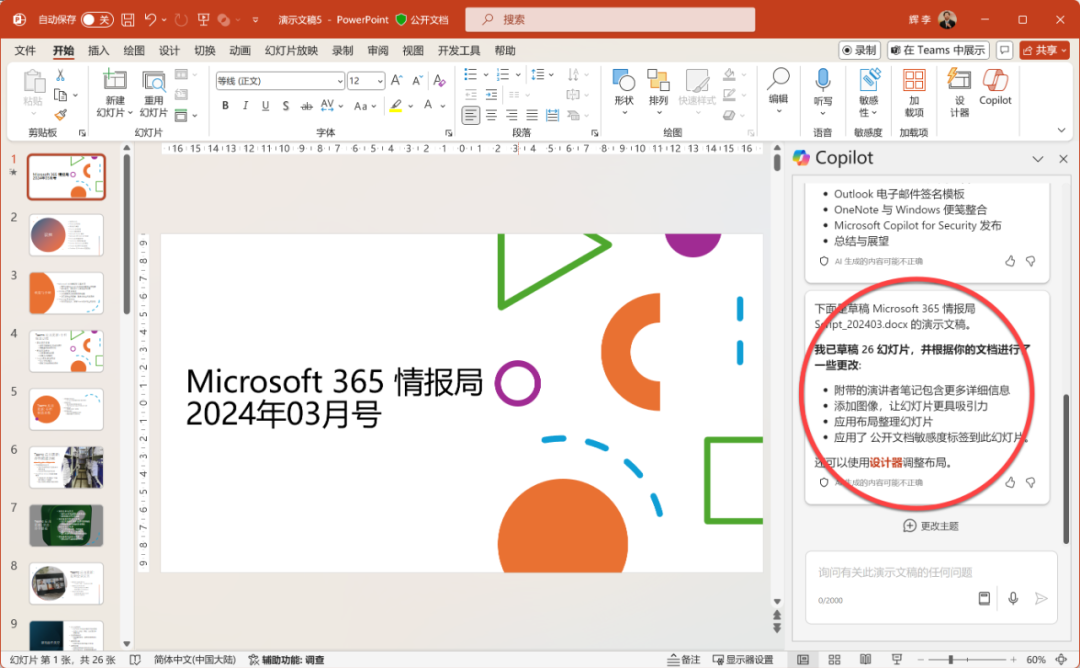Image resolution: width=1080 pixels, height=668 pixels.
Task: Toggle Italic formatting
Action: (245, 105)
